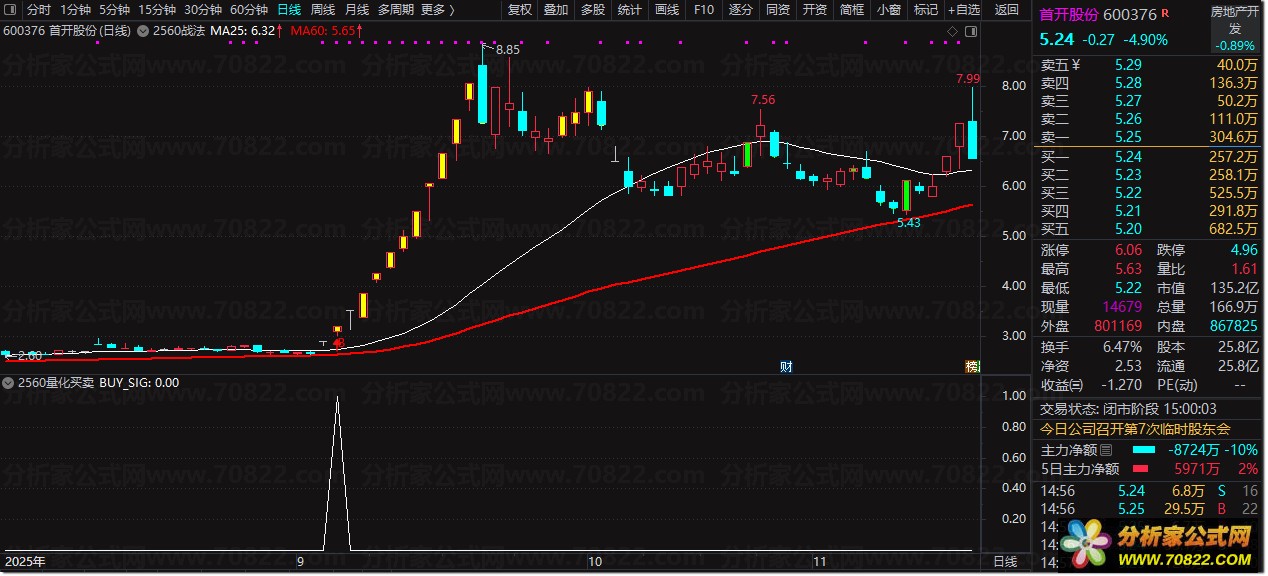This screenshot has height=576, width=1268.
Task: Toggle the 简框 simple frame mode
Action: [852, 10]
